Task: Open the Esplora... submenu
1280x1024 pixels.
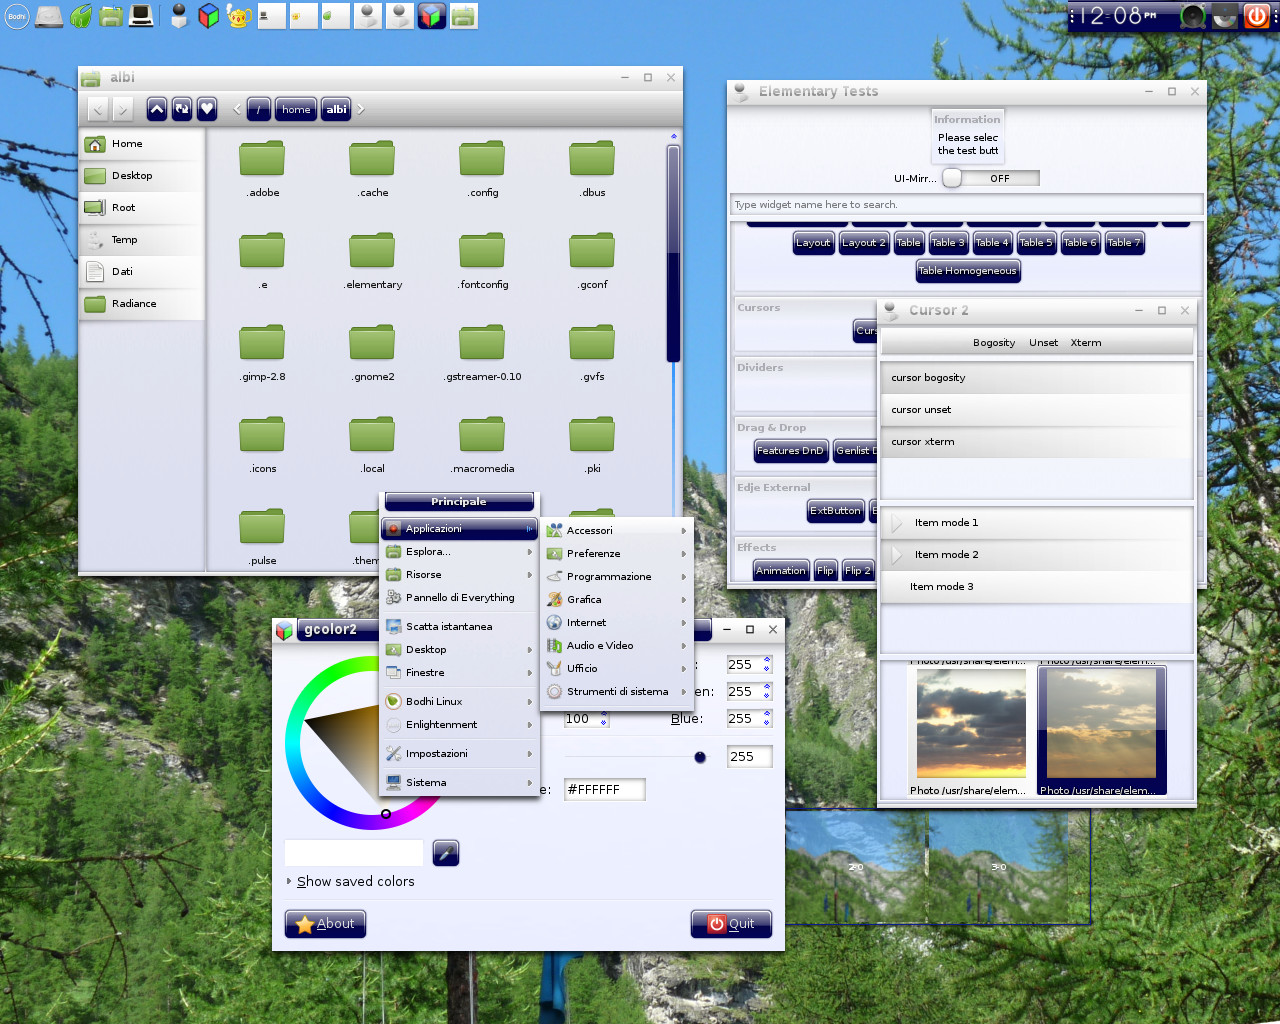Action: point(459,551)
